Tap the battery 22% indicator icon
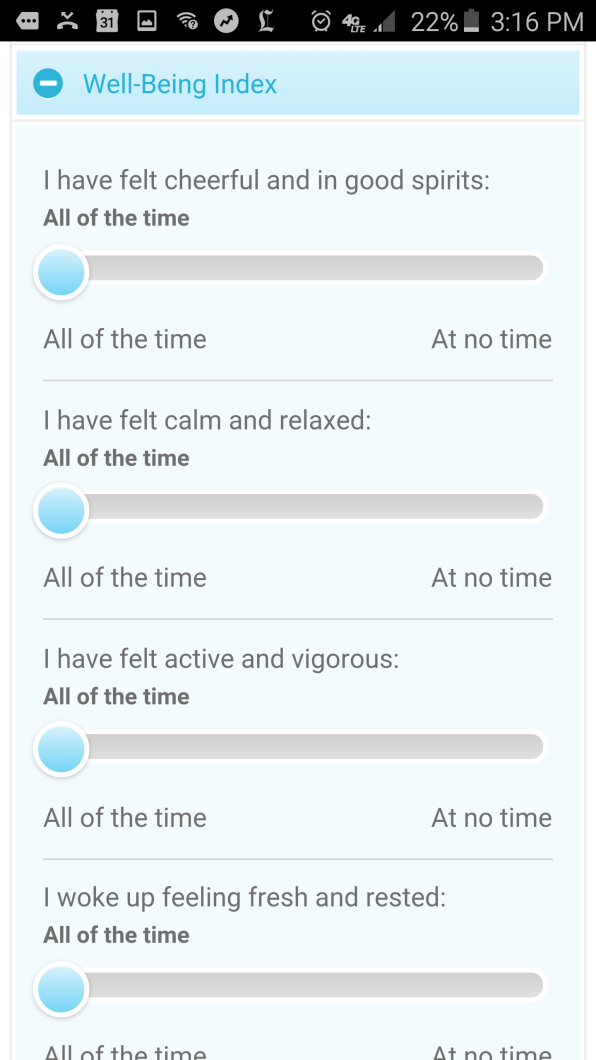 click(x=472, y=22)
